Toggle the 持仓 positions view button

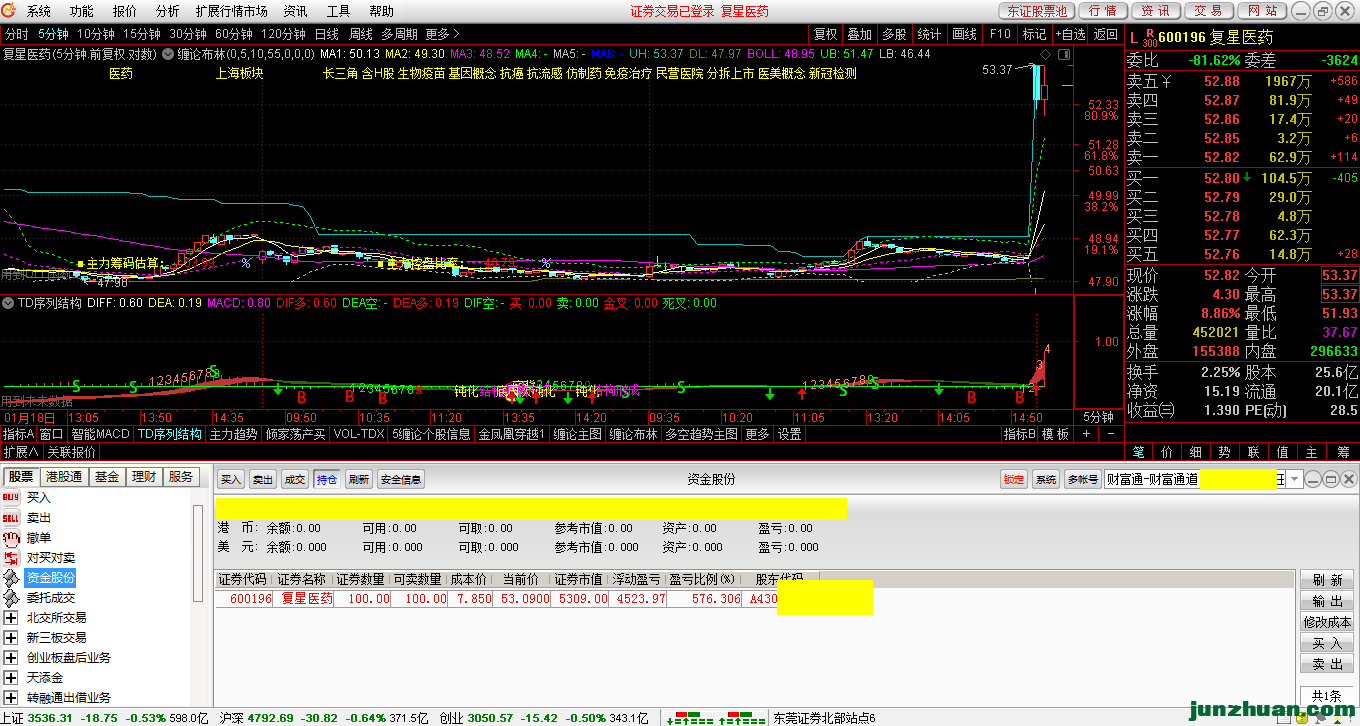tap(327, 479)
